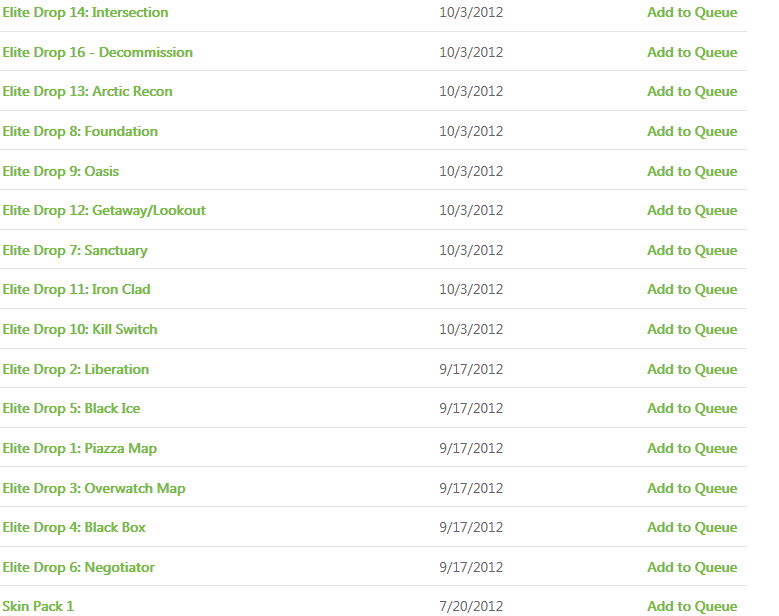Add Elite Drop 6 Negotiator to queue

[x=692, y=567]
